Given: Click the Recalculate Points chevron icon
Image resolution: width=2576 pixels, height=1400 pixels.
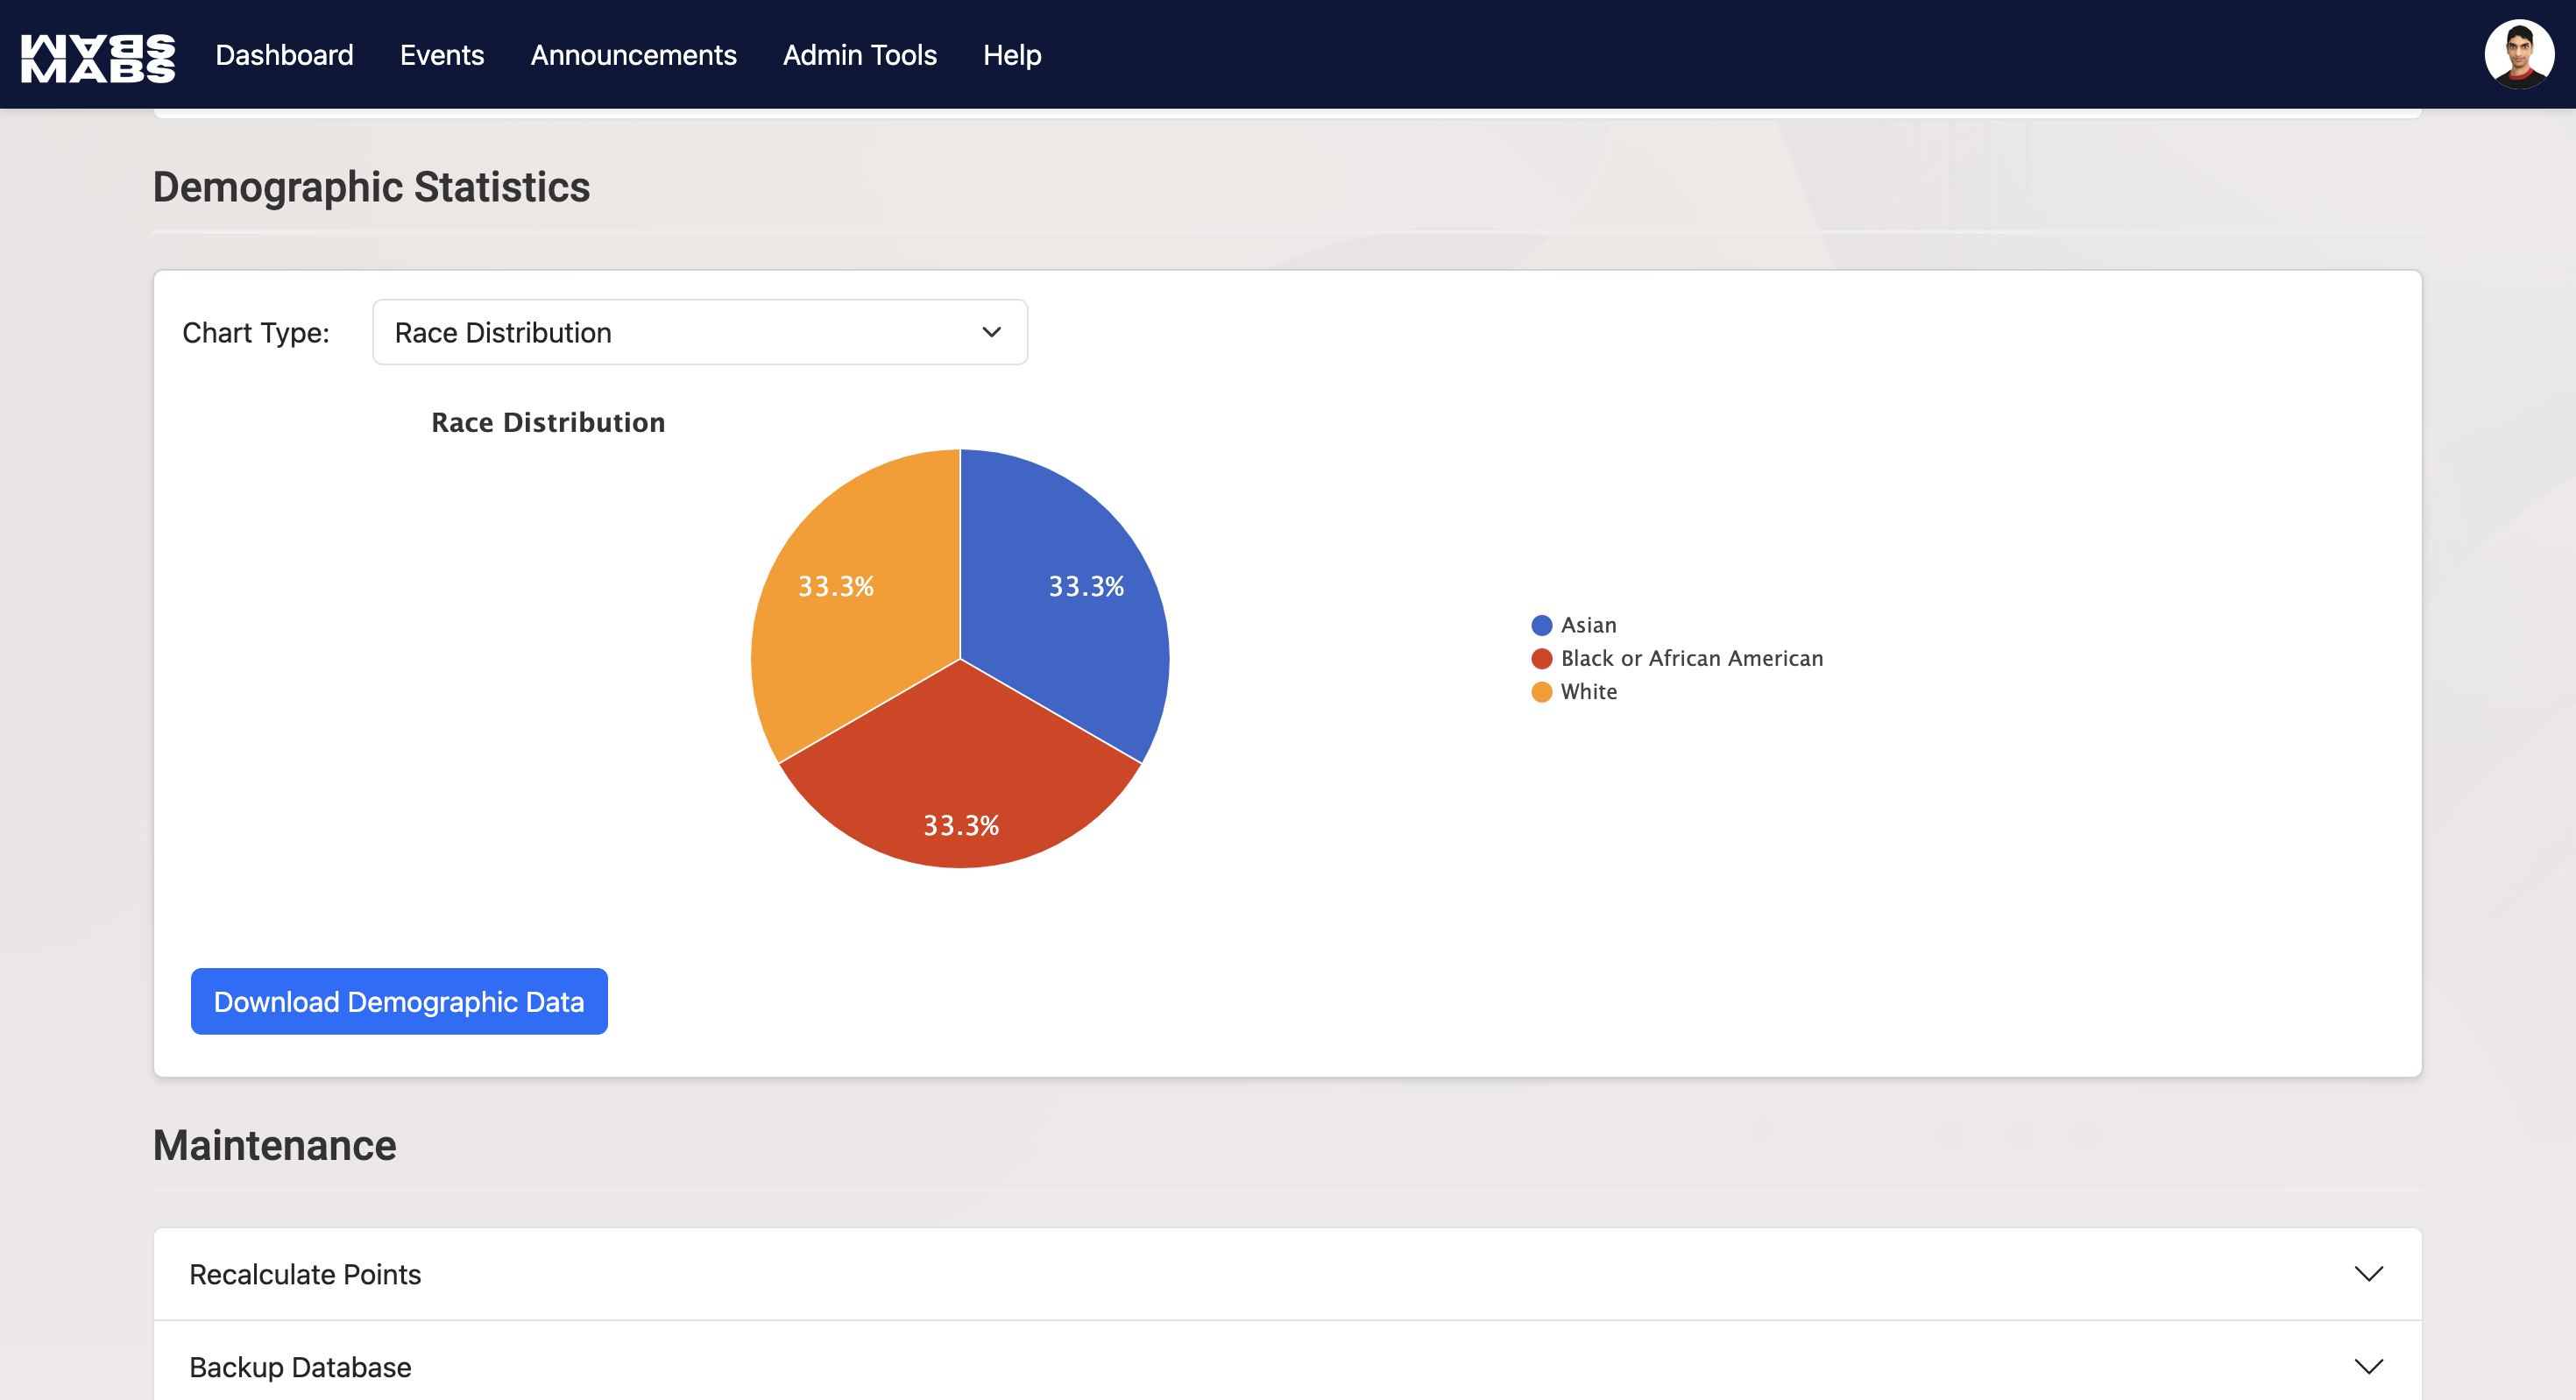Looking at the screenshot, I should [2368, 1273].
